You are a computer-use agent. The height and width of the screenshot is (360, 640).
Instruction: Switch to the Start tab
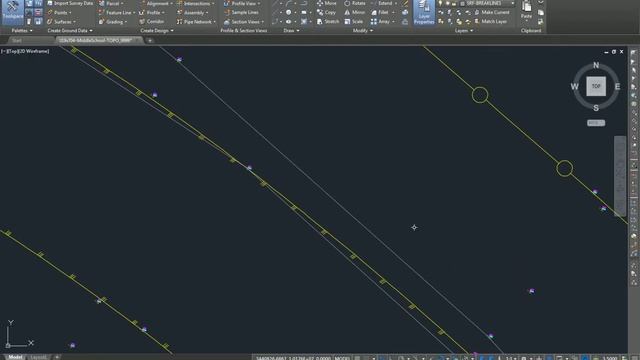pyautogui.click(x=17, y=40)
